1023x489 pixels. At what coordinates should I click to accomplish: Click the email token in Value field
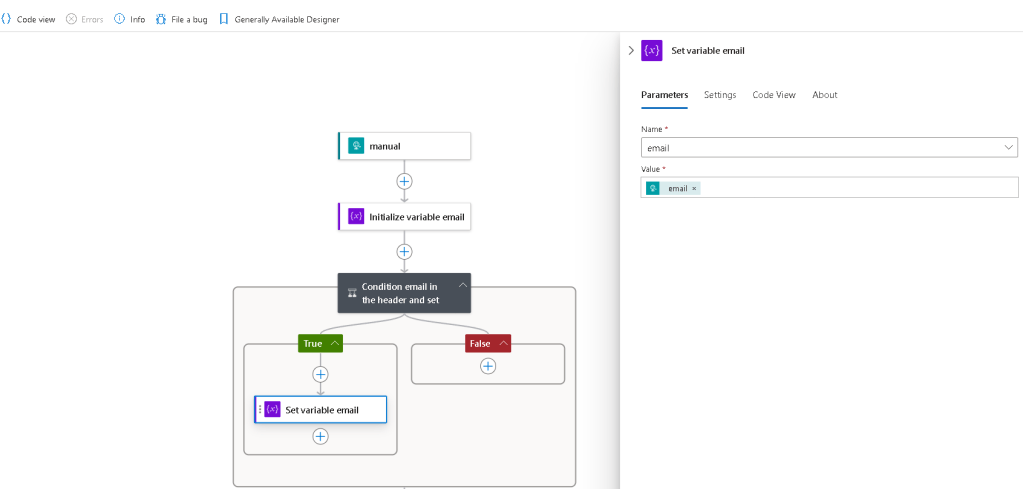tap(673, 188)
